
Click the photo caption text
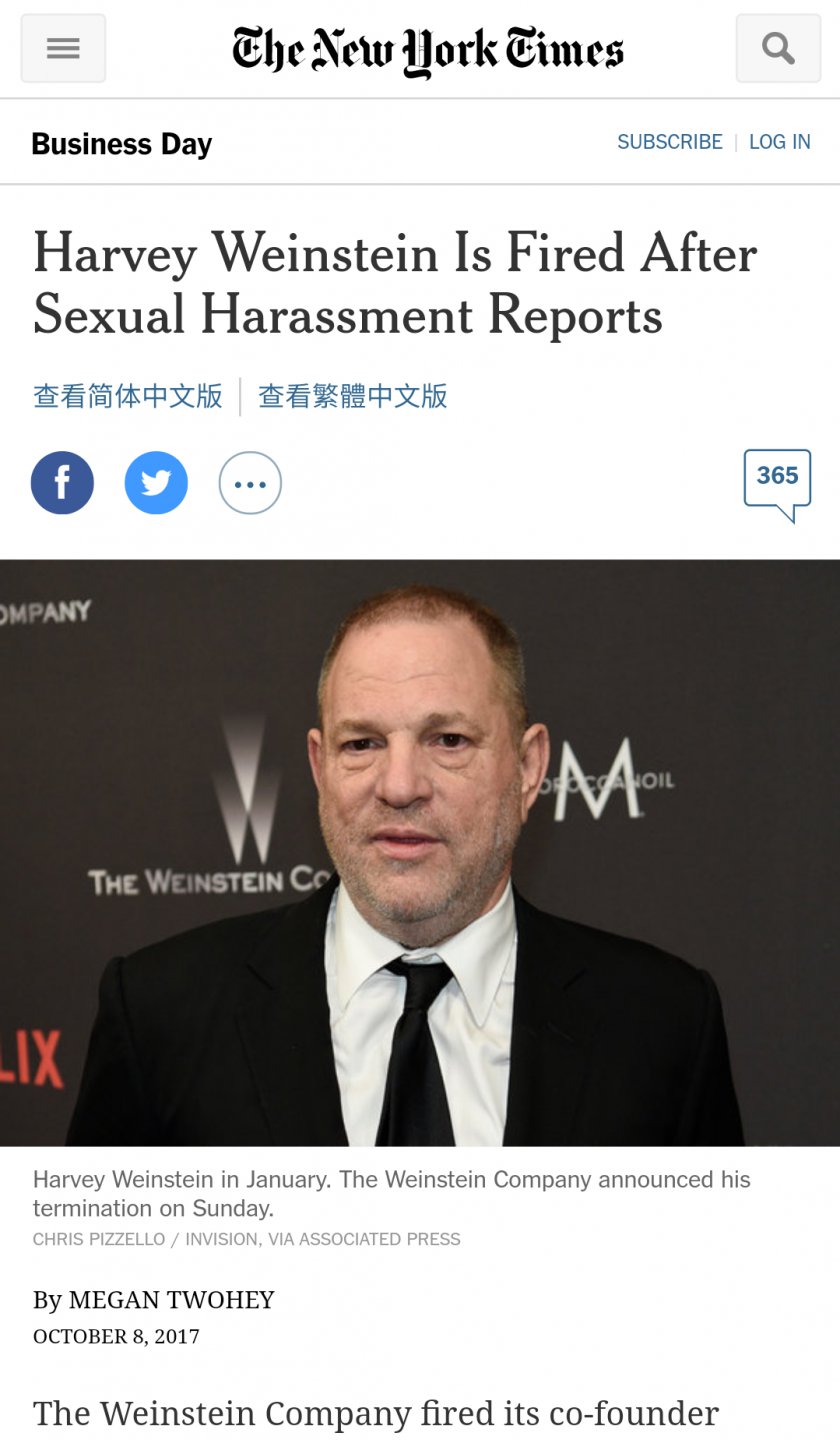click(x=391, y=1193)
